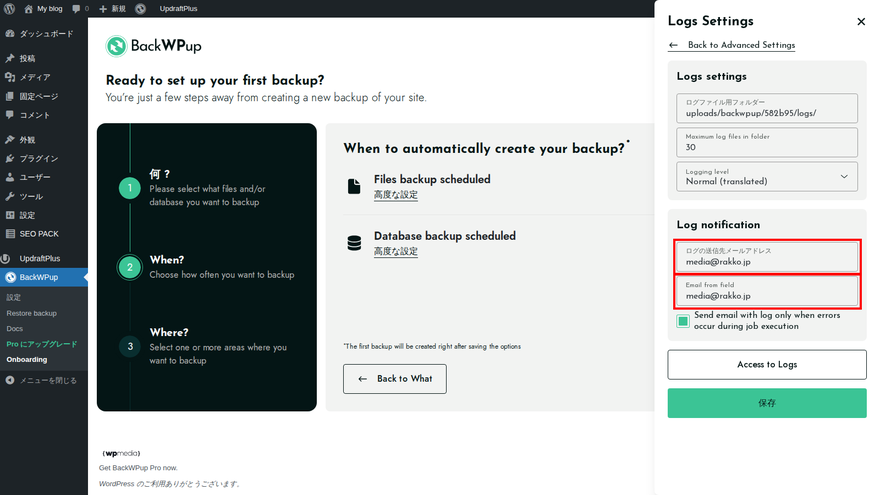Select step 2 When circle
The width and height of the screenshot is (880, 495).
coord(130,267)
